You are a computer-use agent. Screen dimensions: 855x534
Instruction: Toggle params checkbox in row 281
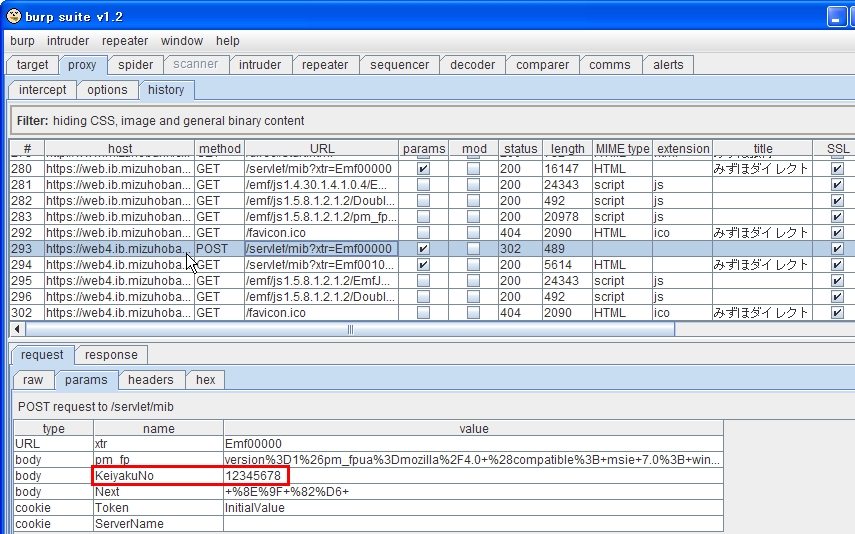tap(423, 185)
